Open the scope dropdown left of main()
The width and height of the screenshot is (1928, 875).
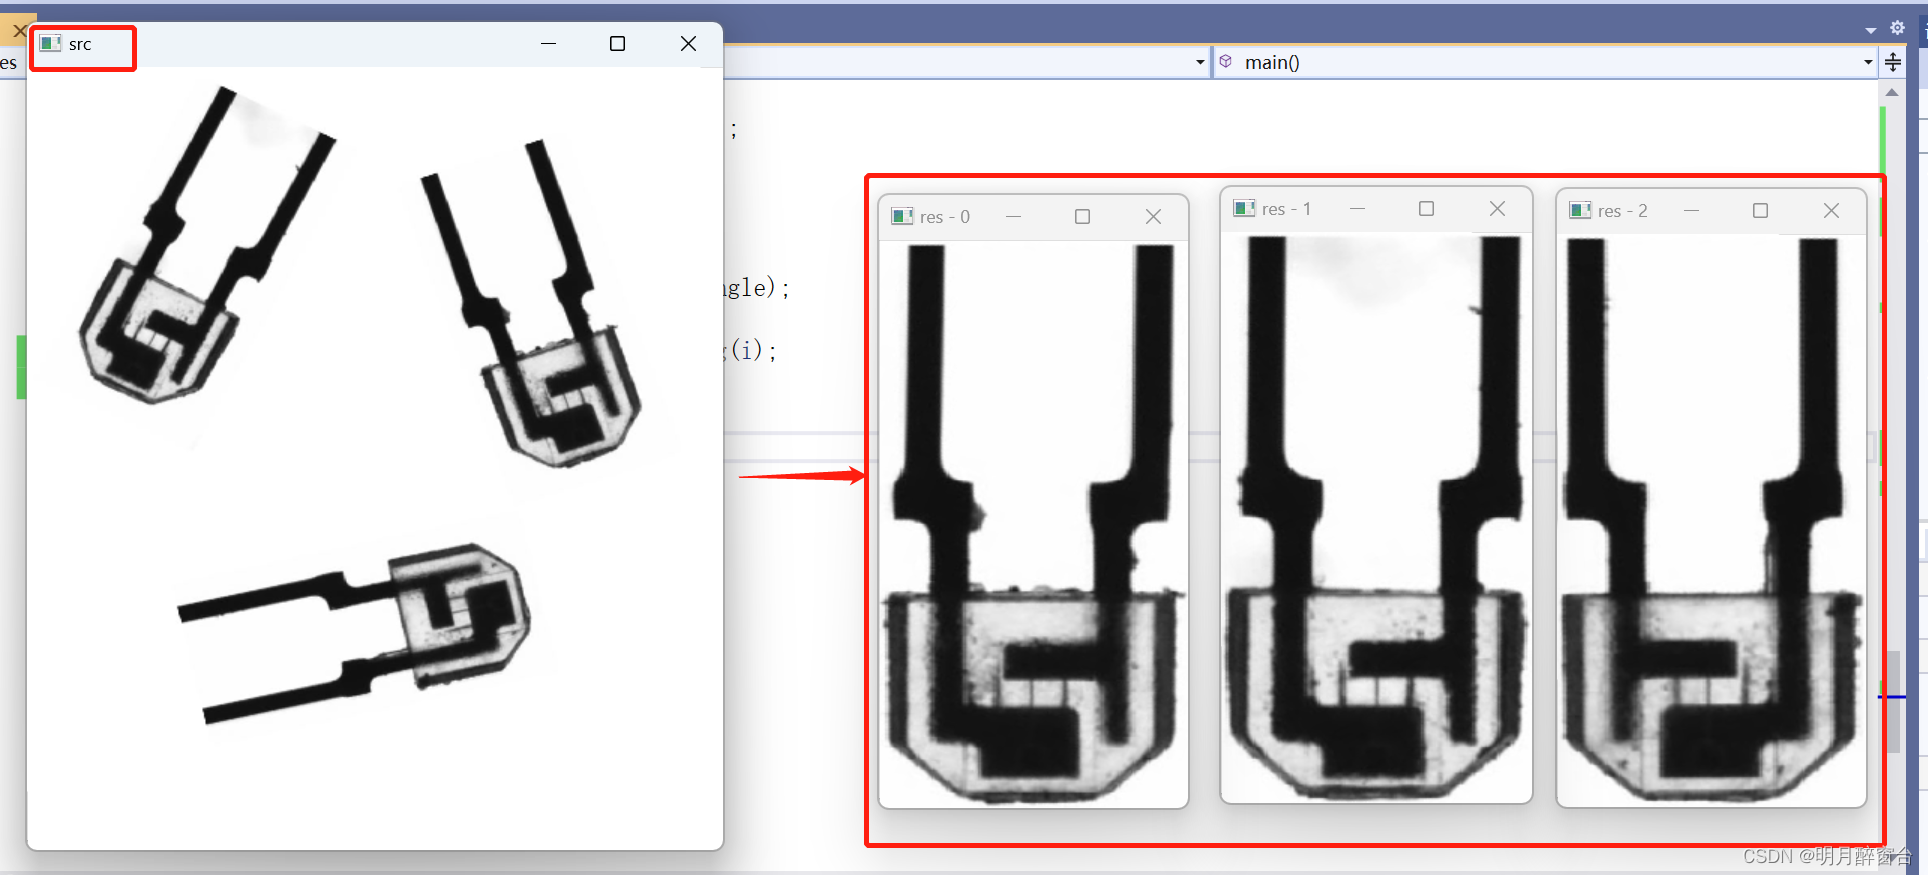(x=1200, y=62)
